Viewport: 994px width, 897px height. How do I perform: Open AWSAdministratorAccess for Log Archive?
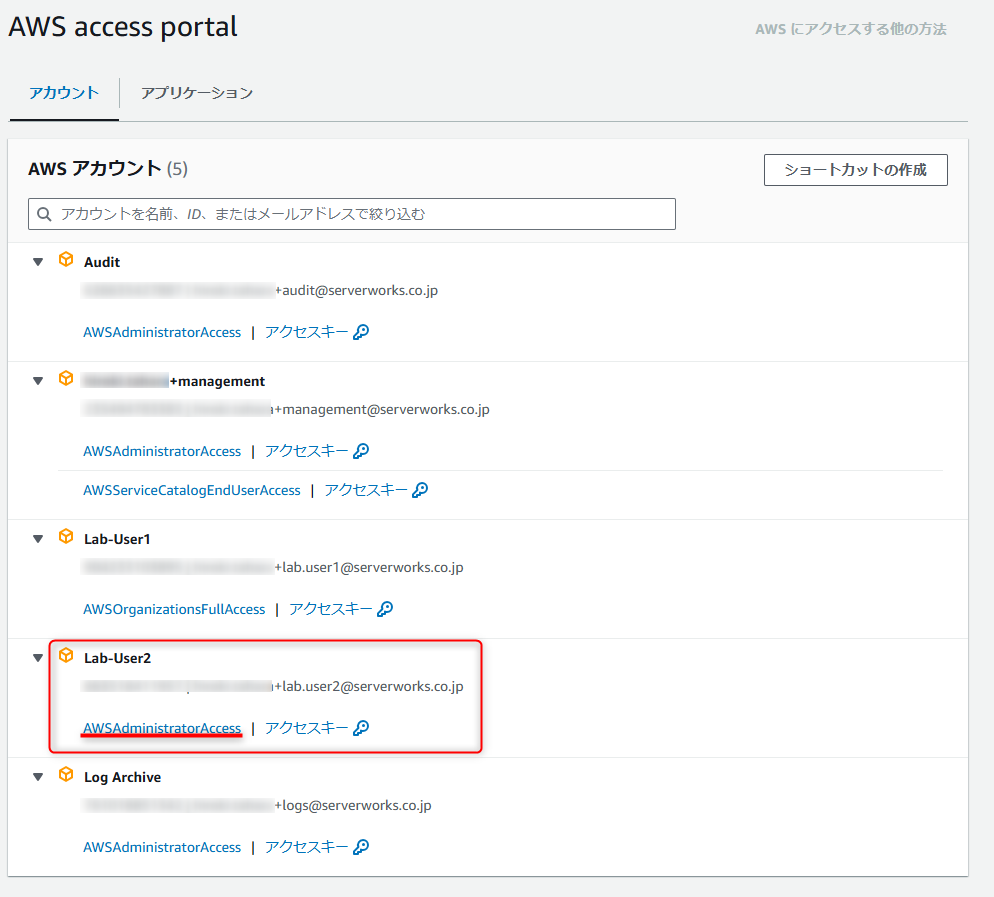click(162, 847)
